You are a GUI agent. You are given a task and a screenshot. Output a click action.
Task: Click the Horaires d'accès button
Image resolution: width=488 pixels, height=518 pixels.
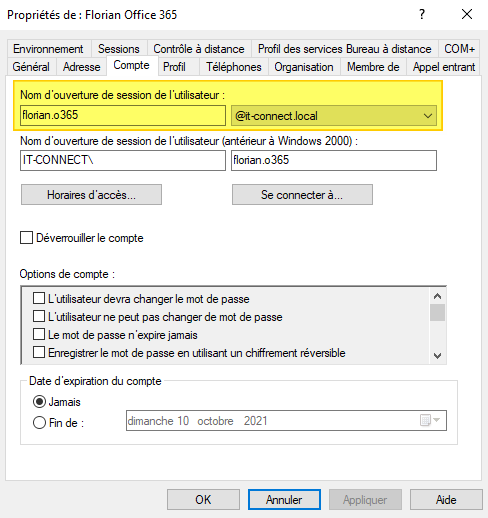pyautogui.click(x=91, y=195)
